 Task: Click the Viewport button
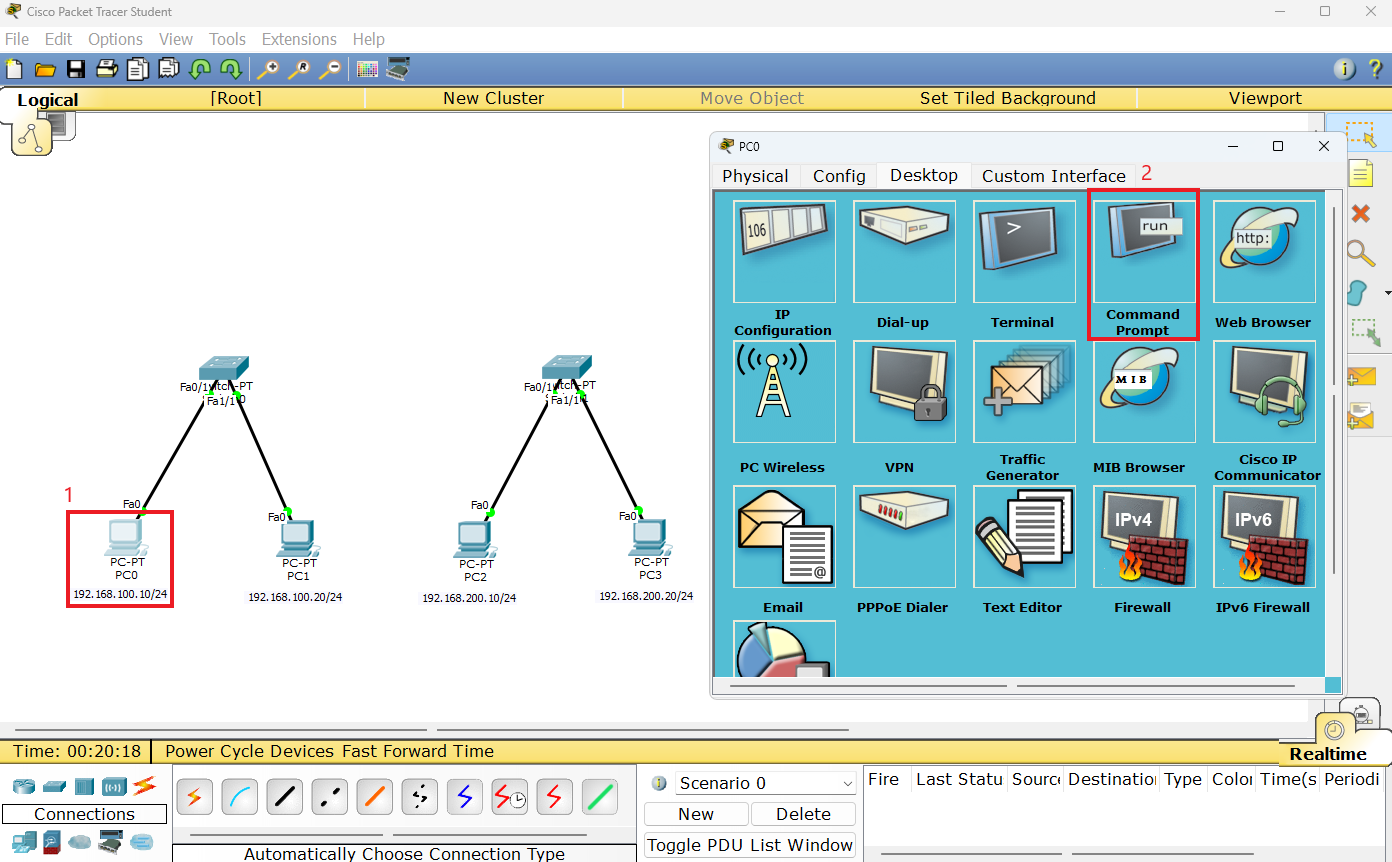tap(1265, 98)
